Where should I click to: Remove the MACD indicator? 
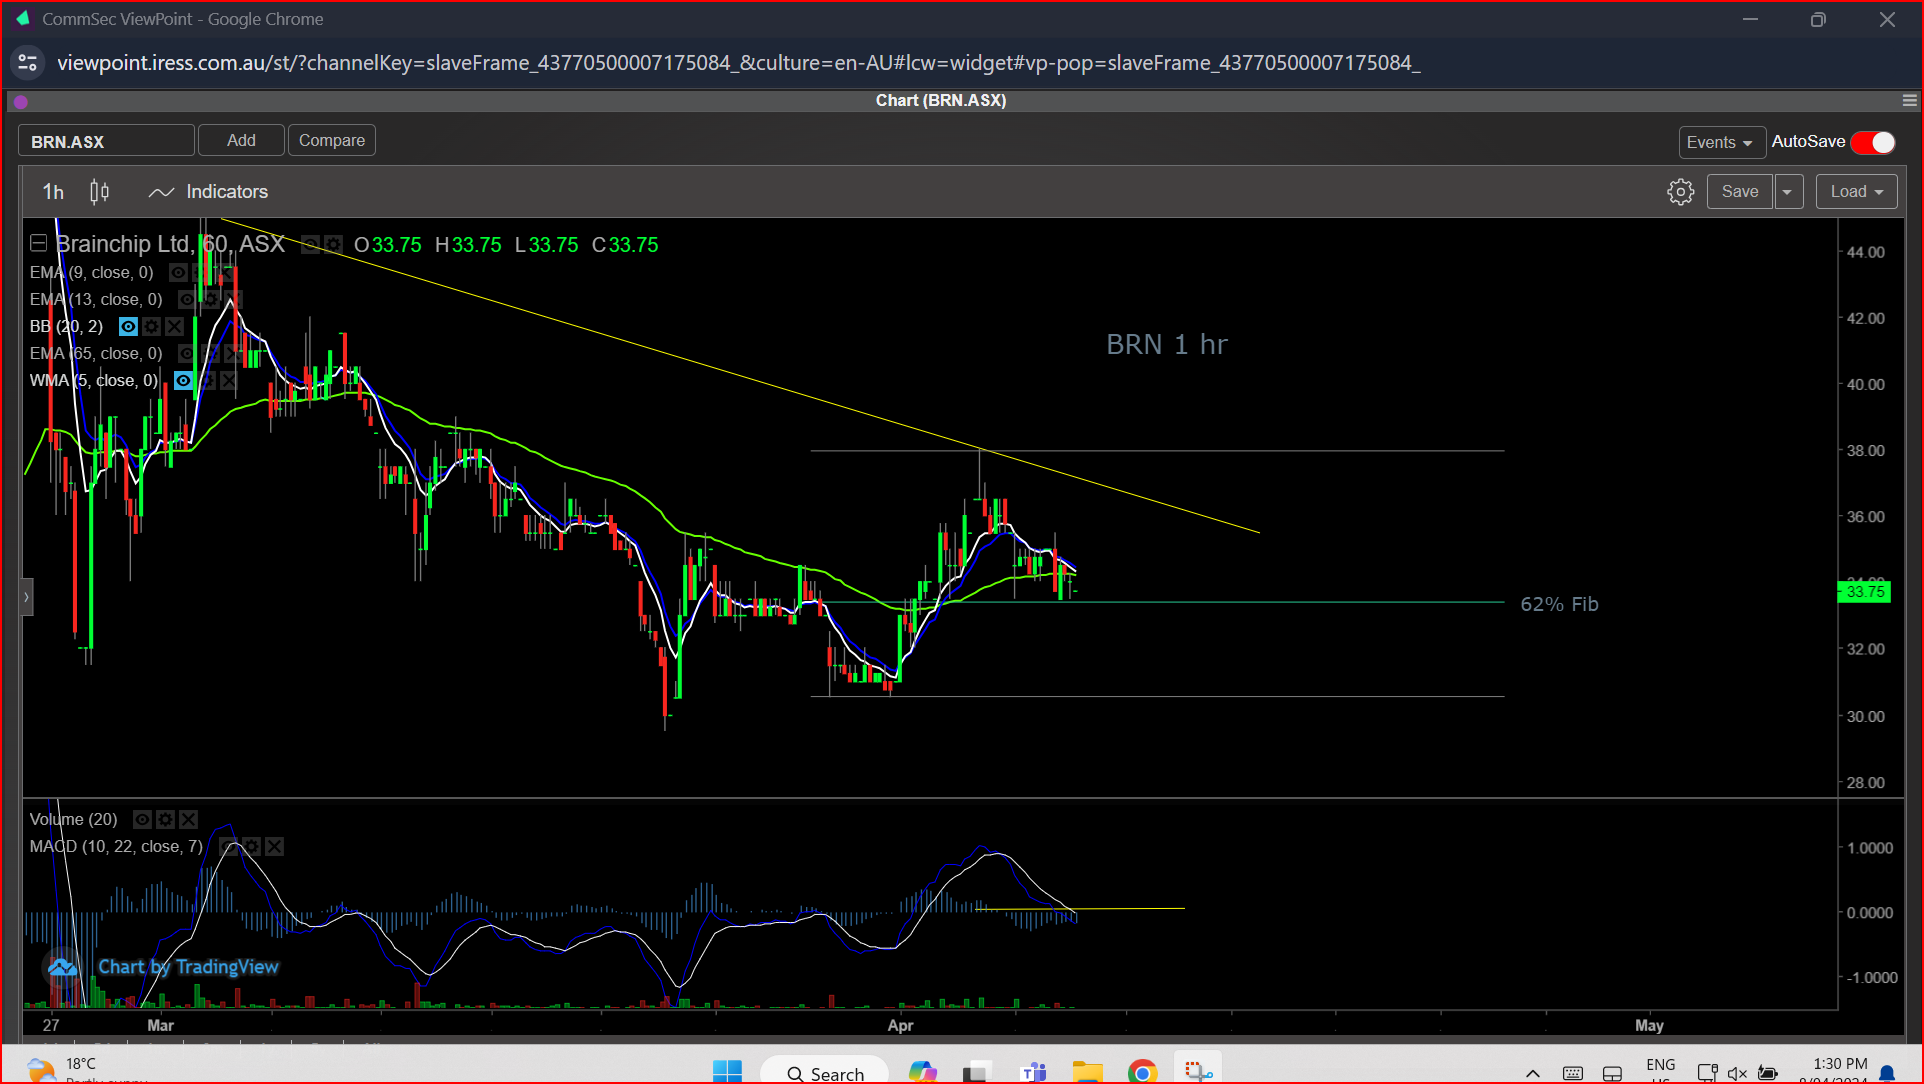[x=275, y=846]
